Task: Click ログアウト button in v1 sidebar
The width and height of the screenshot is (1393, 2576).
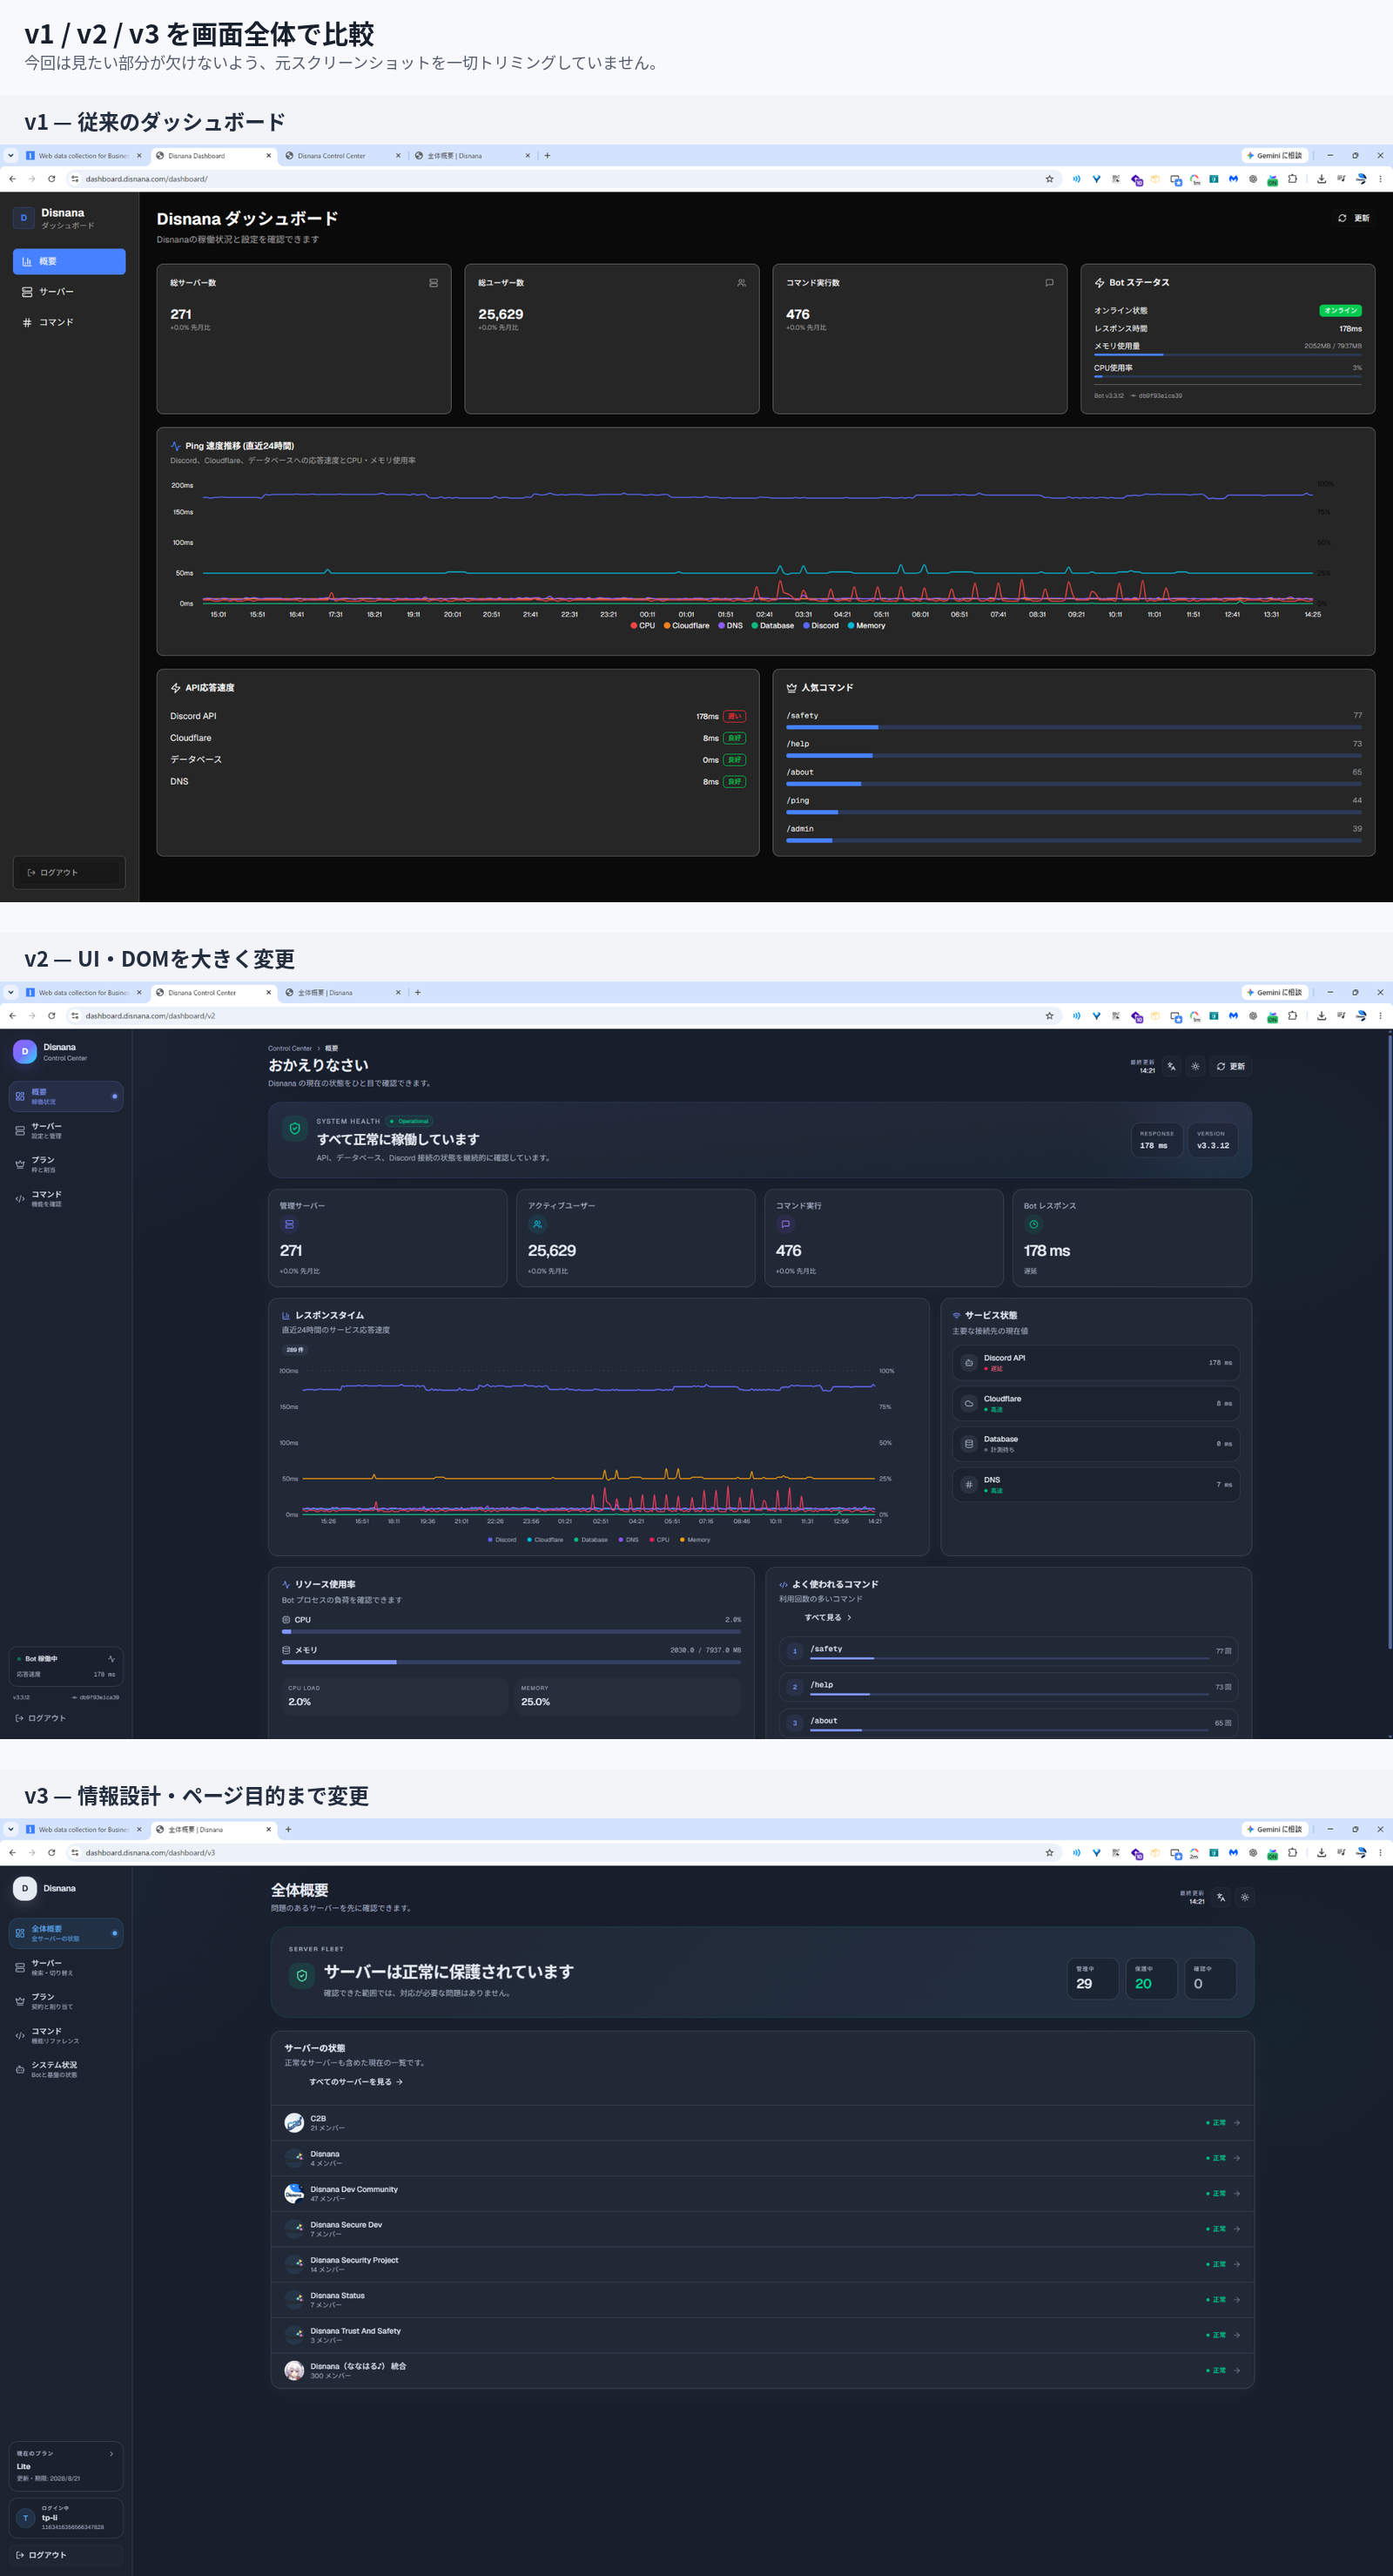Action: pos(69,872)
